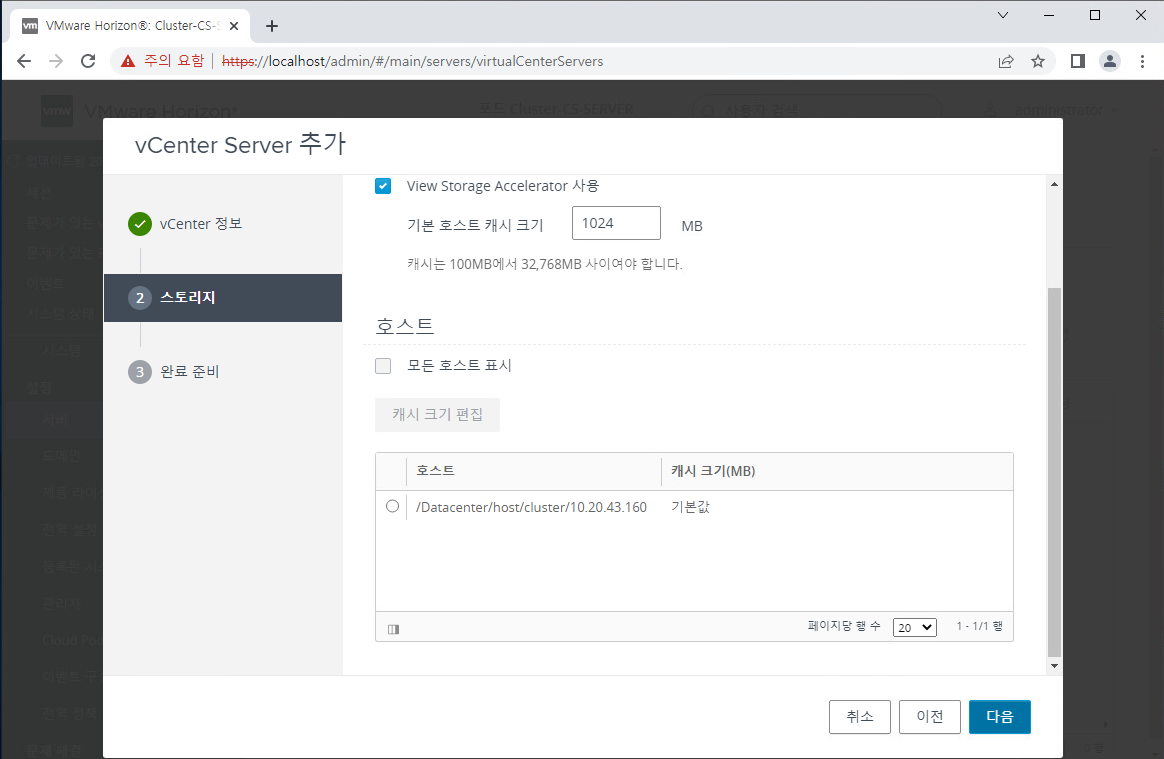Image resolution: width=1164 pixels, height=759 pixels.
Task: Click the dialog vertical scrollbar thumb
Action: click(x=1054, y=473)
